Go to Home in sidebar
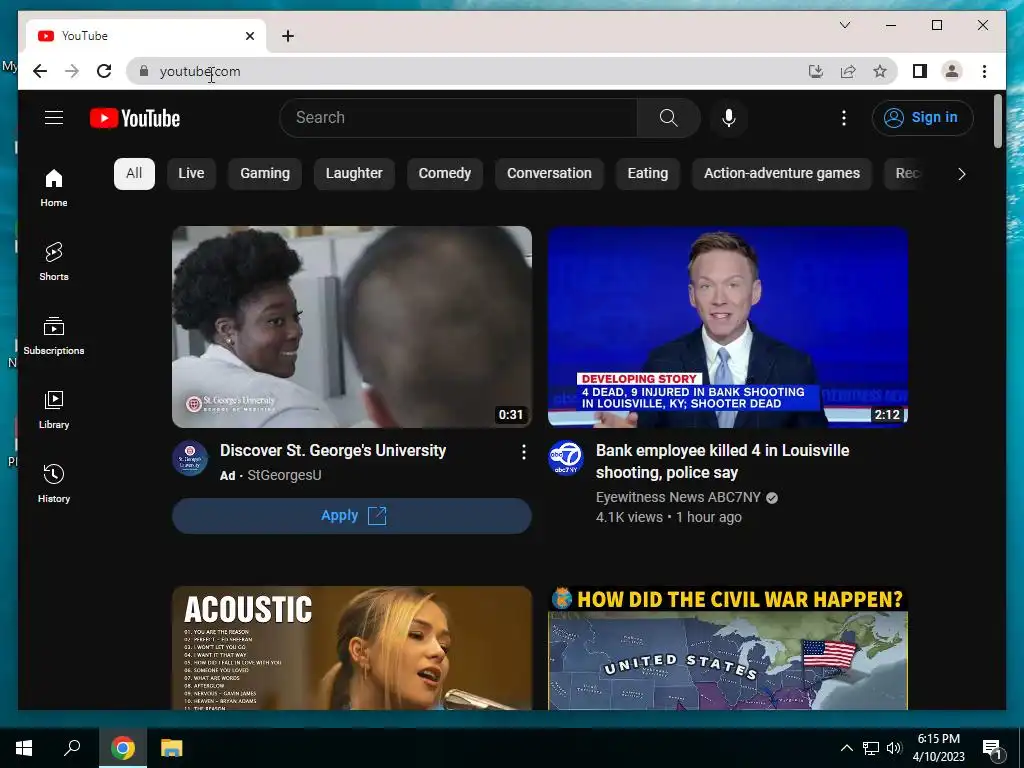The width and height of the screenshot is (1024, 768). 54,188
